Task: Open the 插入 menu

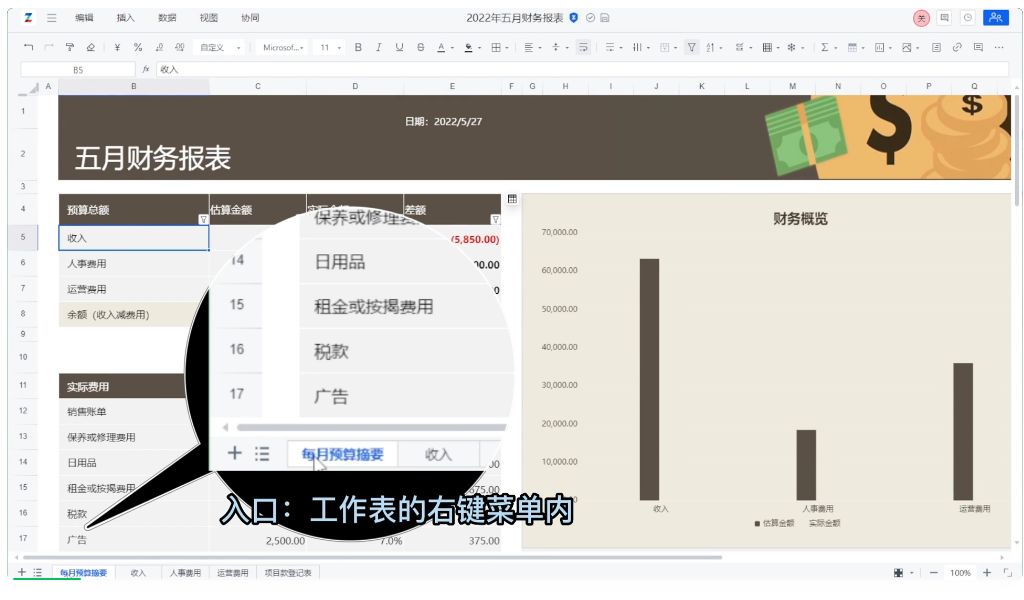Action: click(125, 18)
